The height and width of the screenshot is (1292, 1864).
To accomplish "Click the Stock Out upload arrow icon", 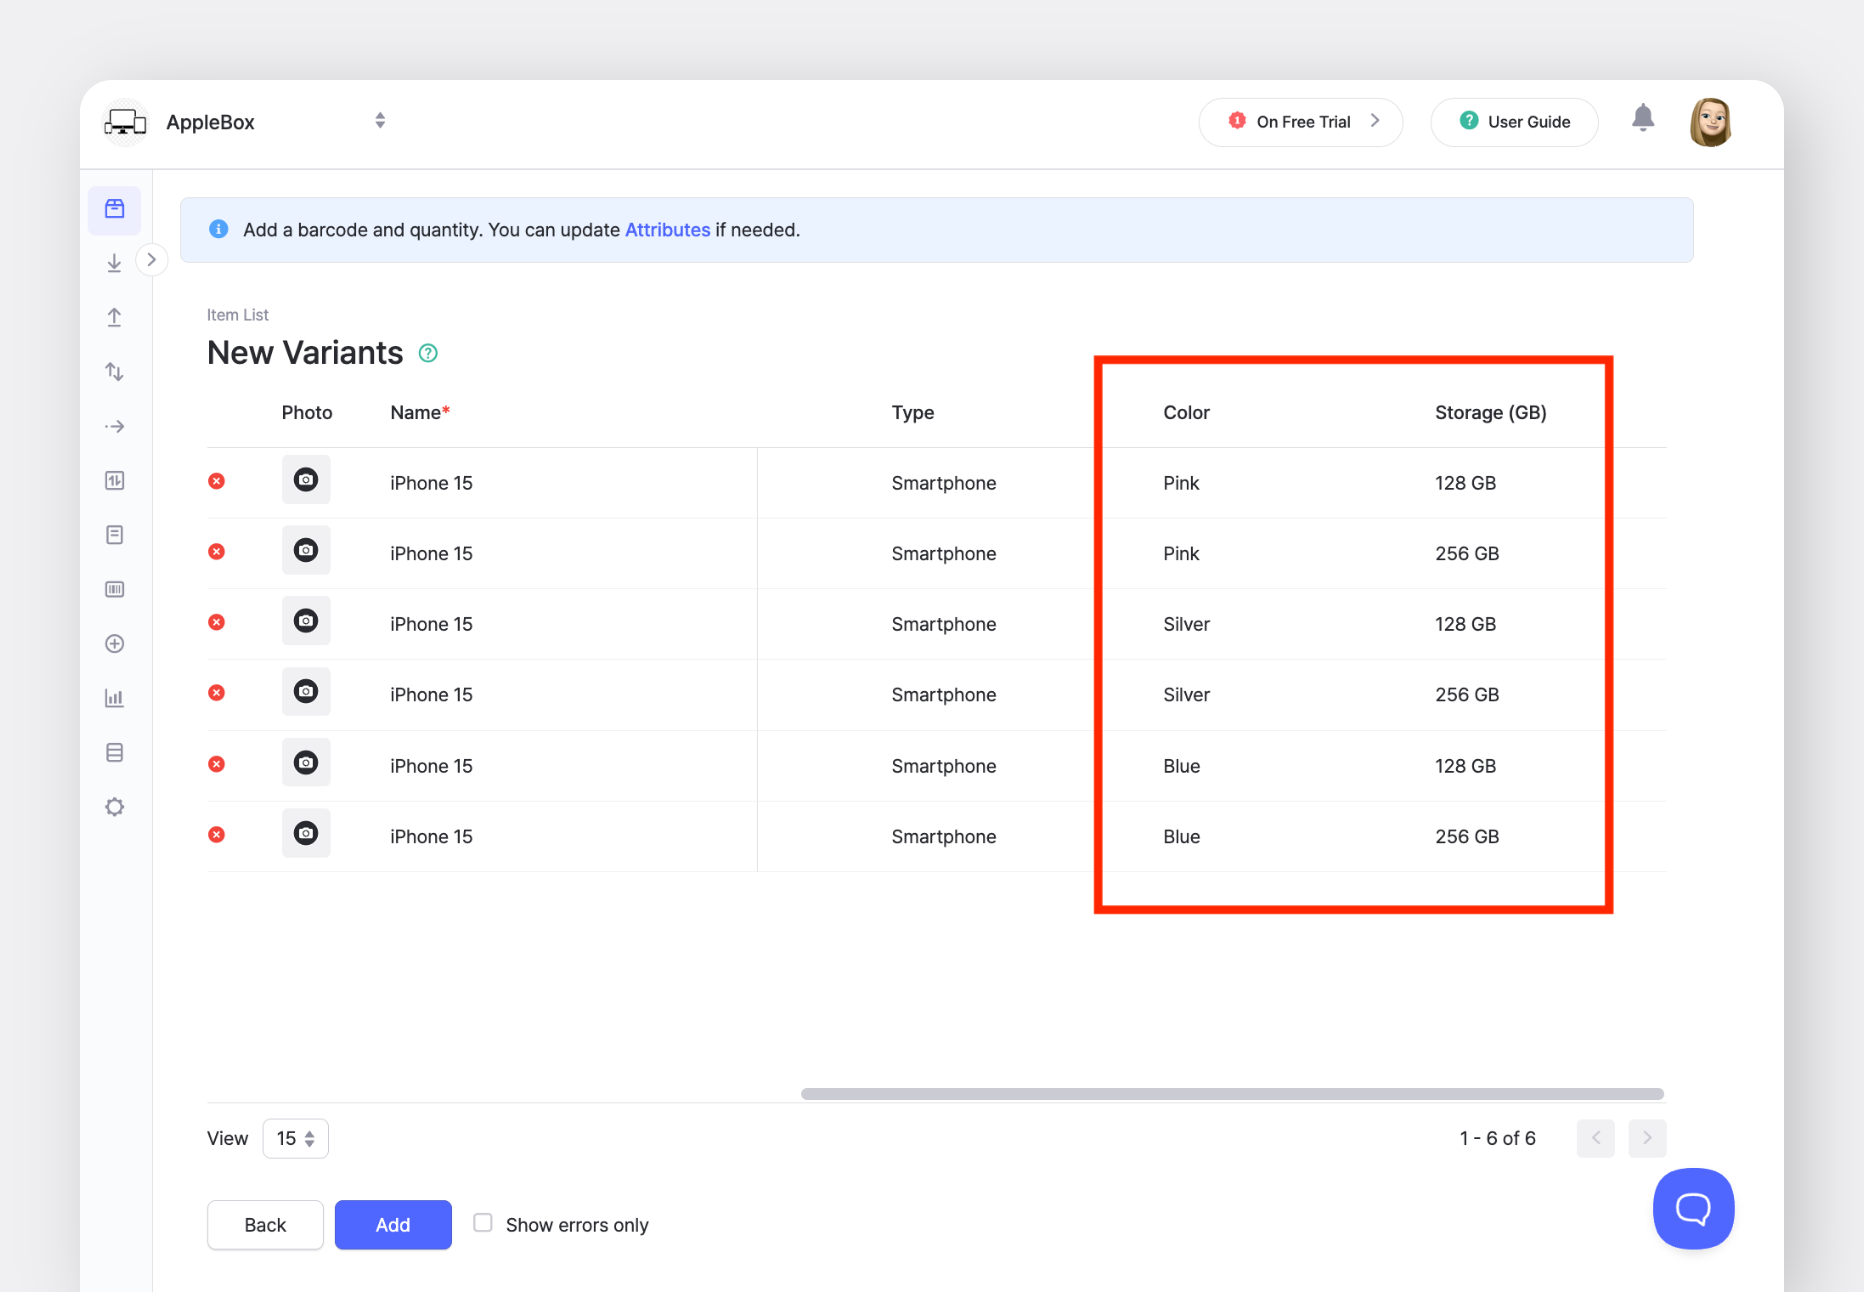I will 115,317.
